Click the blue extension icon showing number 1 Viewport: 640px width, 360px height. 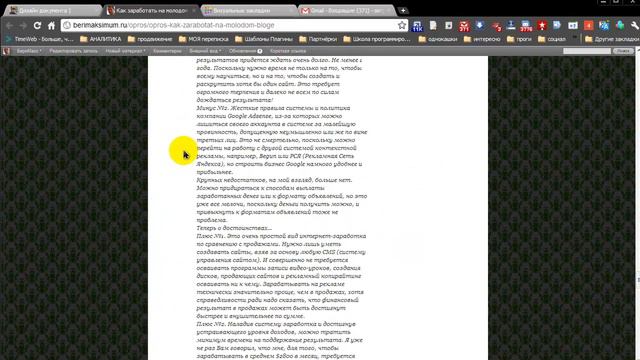(511, 26)
